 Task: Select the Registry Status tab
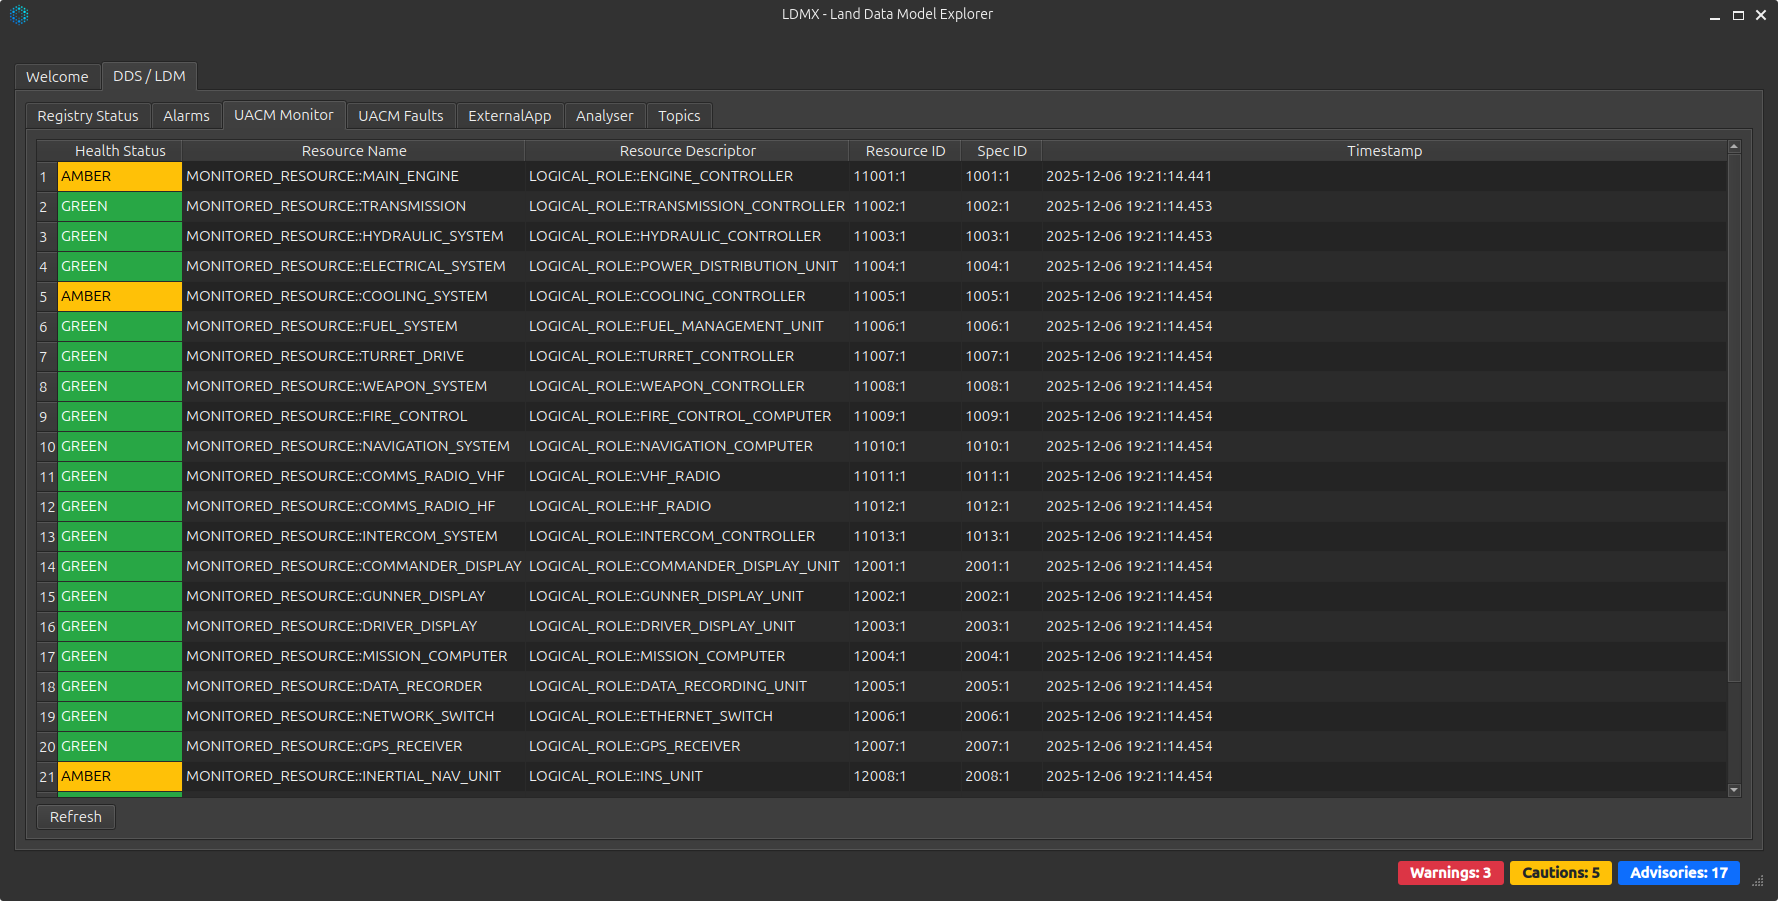(x=87, y=115)
